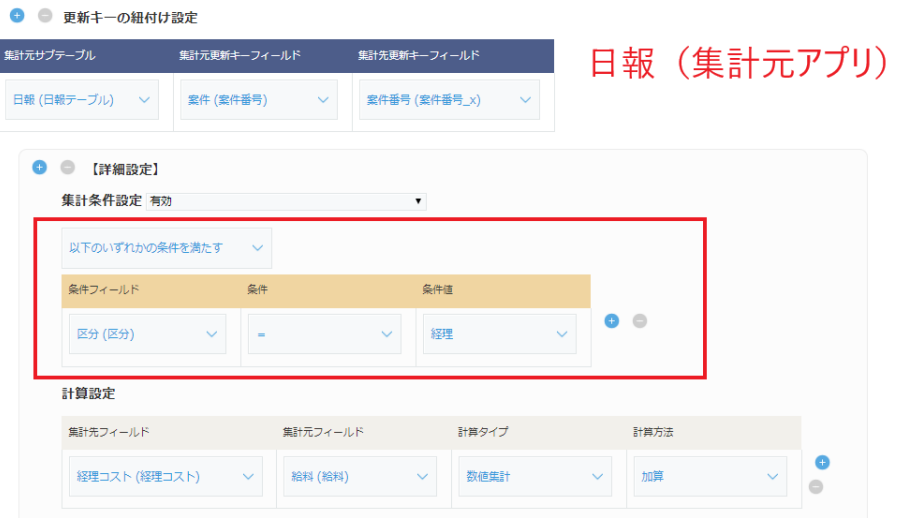Click the 計算方法 column header
Image resolution: width=904 pixels, height=518 pixels.
click(x=653, y=432)
